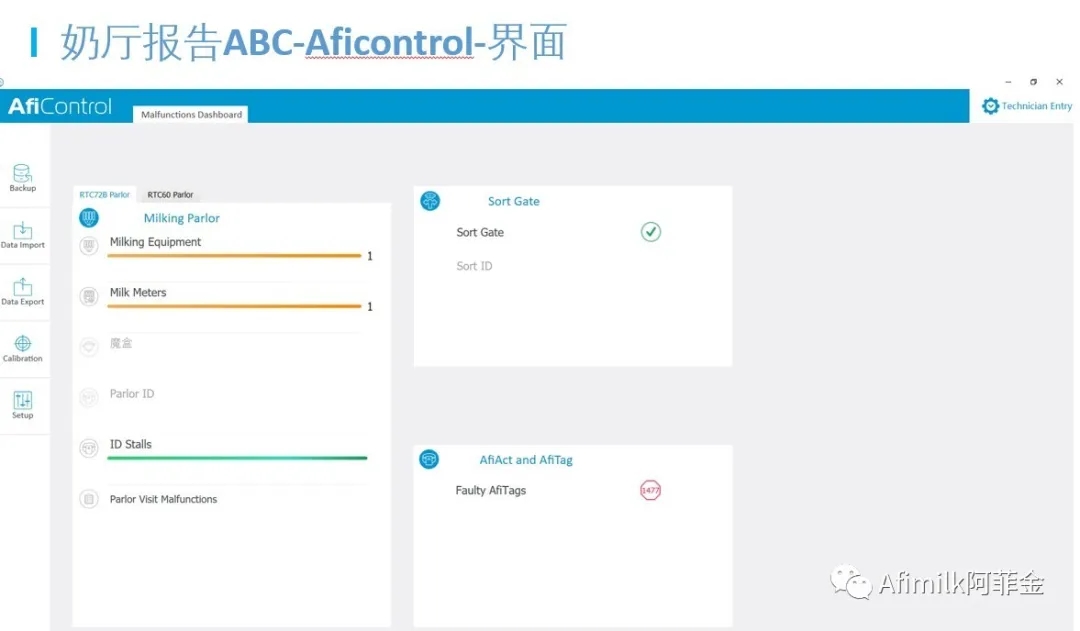Screen dimensions: 1080x631
Task: Click the ID Stalls label
Action: click(x=130, y=444)
